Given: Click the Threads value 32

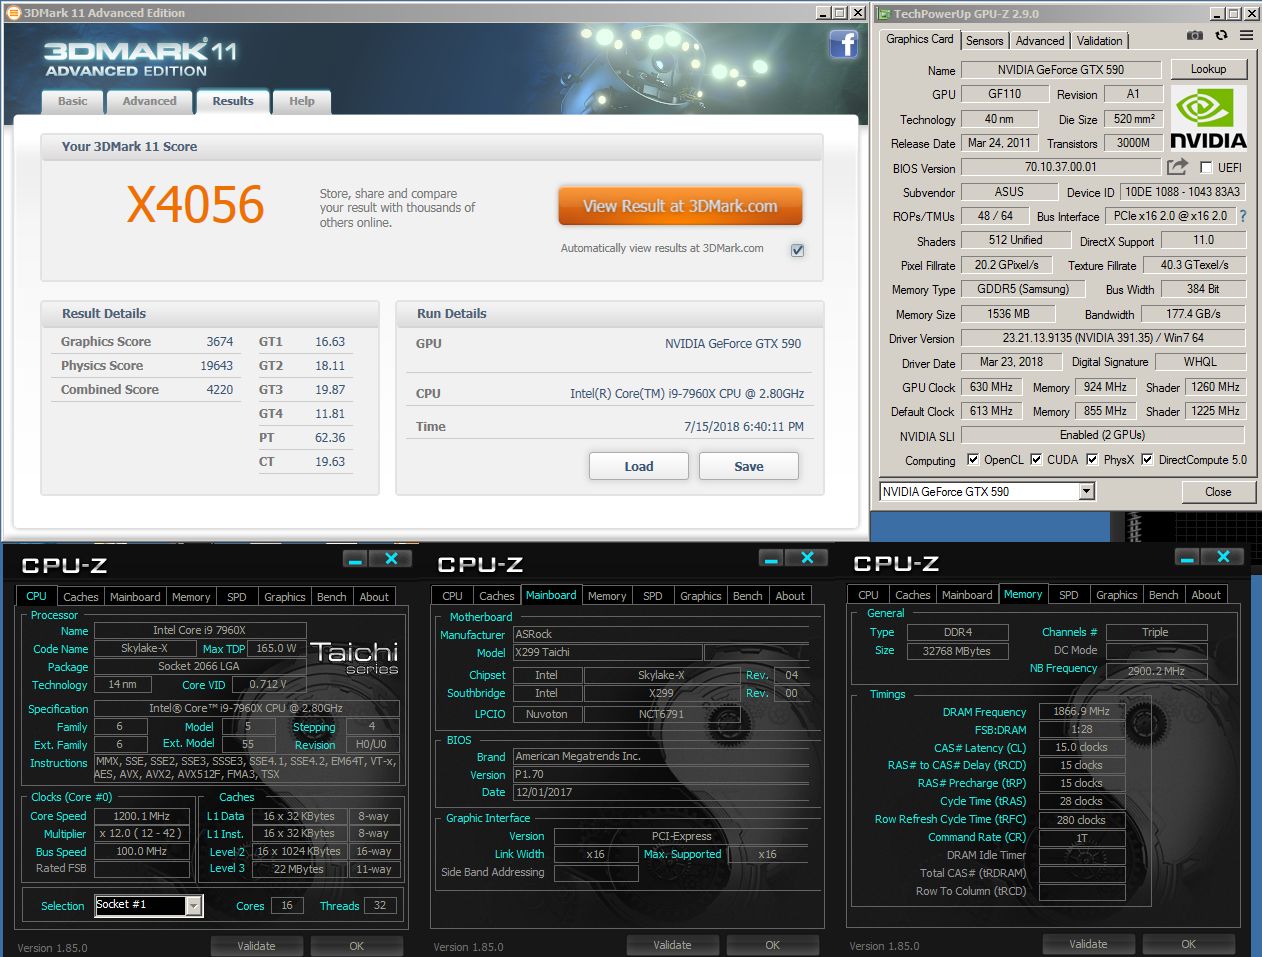Looking at the screenshot, I should pos(380,906).
